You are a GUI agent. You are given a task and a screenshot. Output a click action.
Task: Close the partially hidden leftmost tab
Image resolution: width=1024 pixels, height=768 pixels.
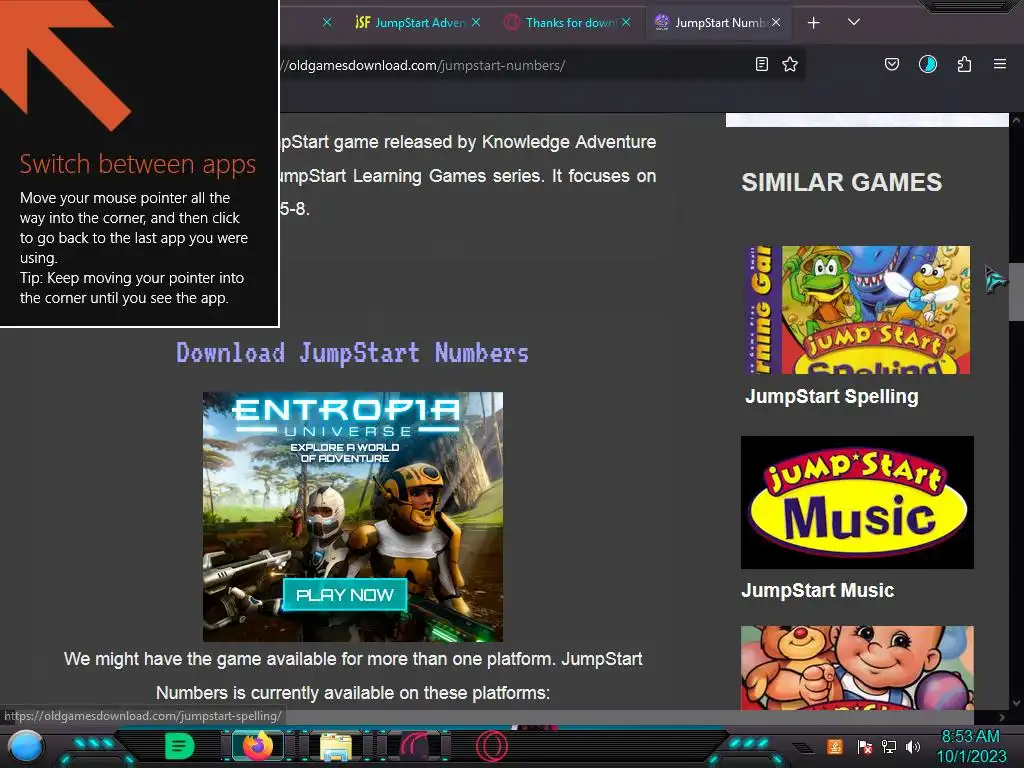(x=327, y=22)
